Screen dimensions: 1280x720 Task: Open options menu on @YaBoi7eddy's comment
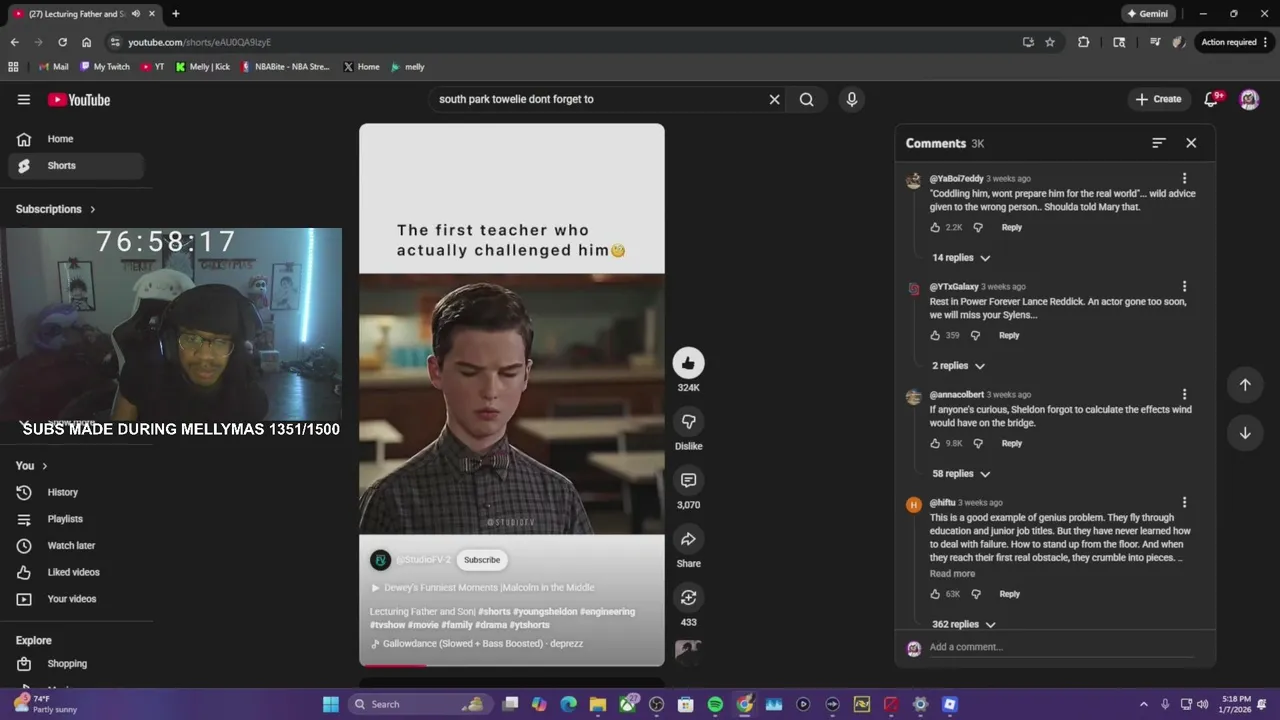tap(1184, 178)
